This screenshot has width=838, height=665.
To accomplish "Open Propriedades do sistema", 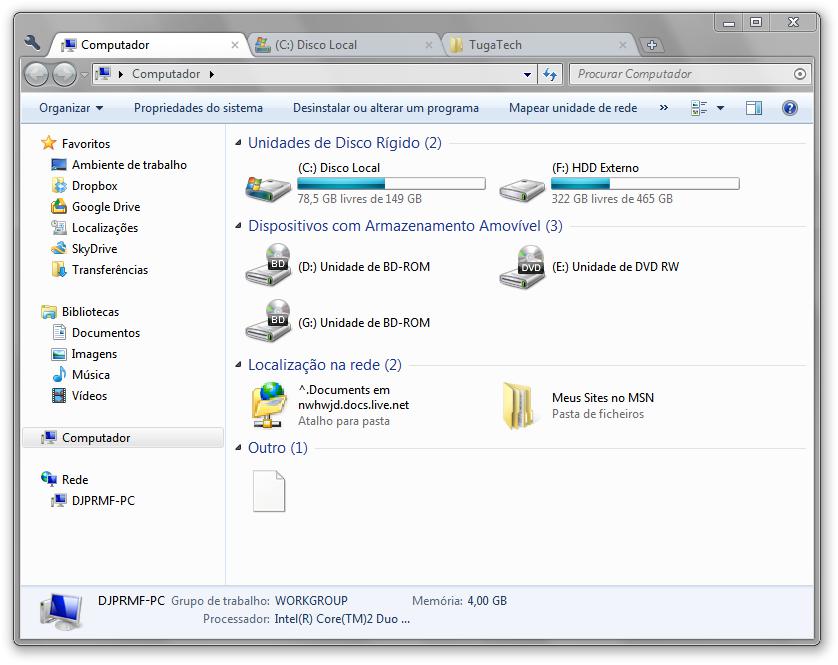I will (x=198, y=108).
